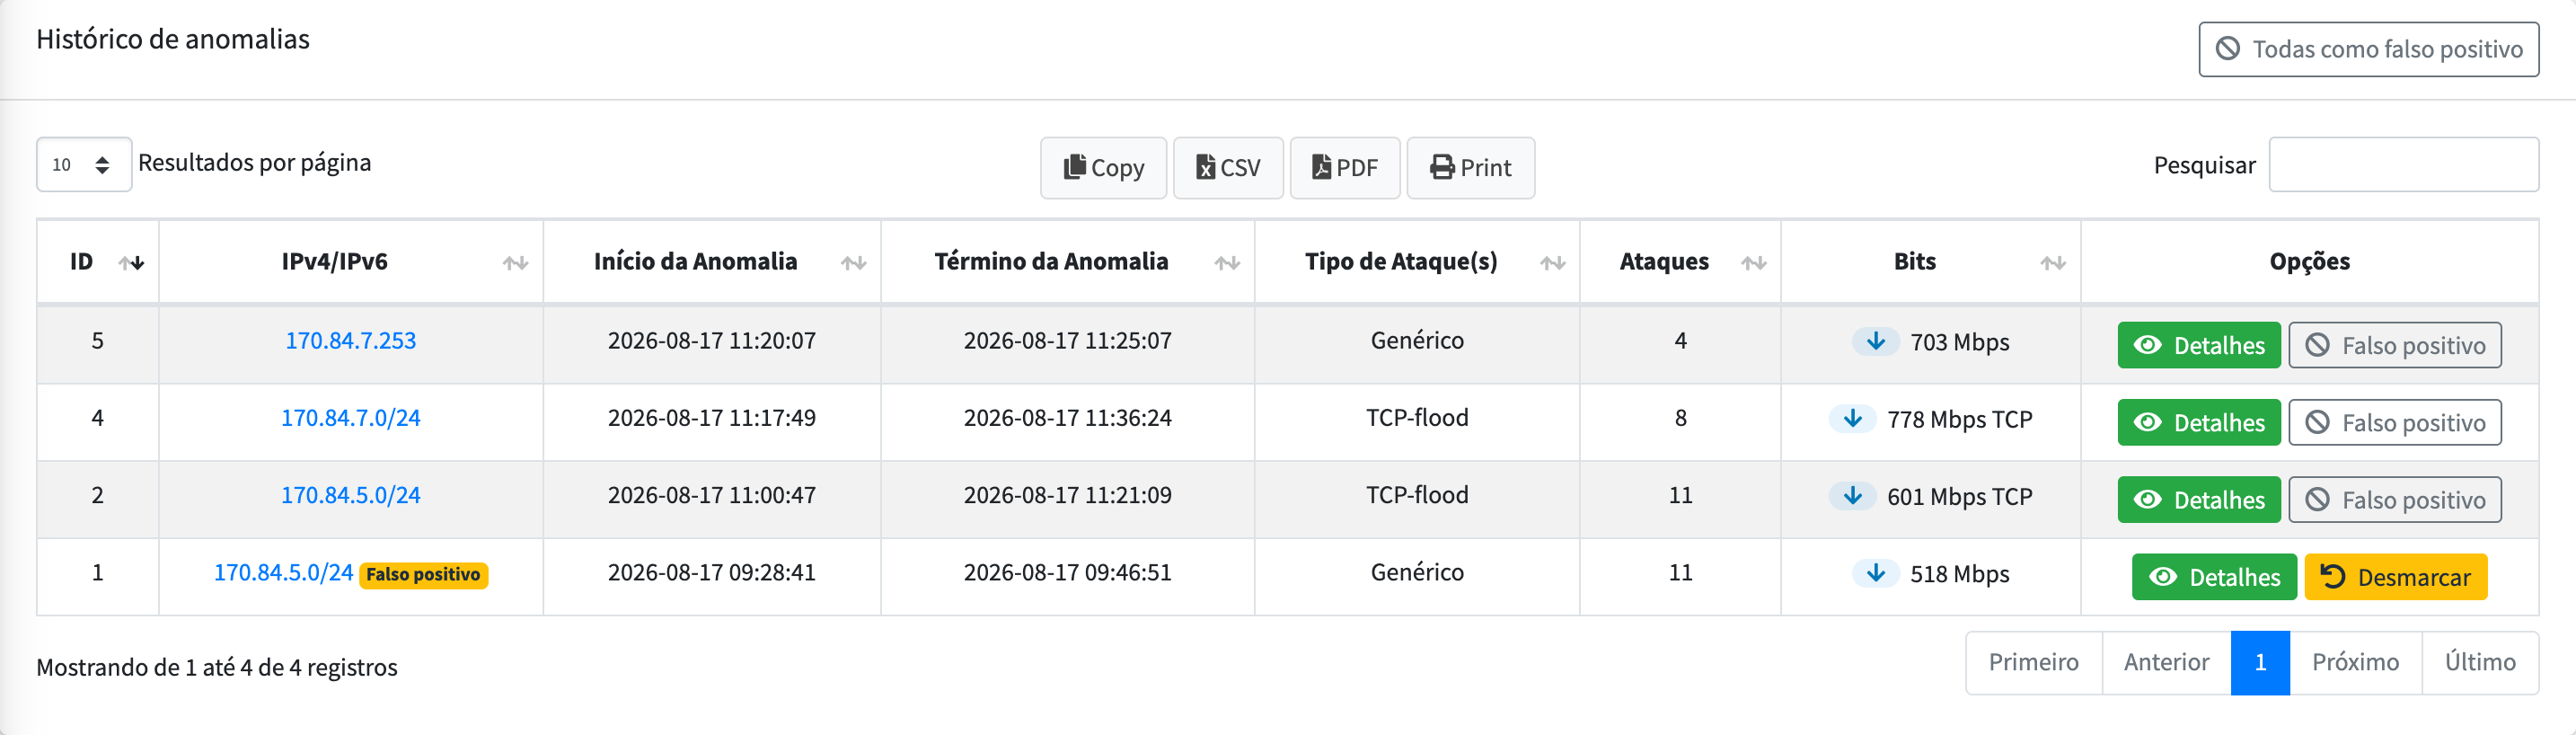Sort by Bits column arrows
Viewport: 2576px width, 735px height.
click(x=2053, y=263)
